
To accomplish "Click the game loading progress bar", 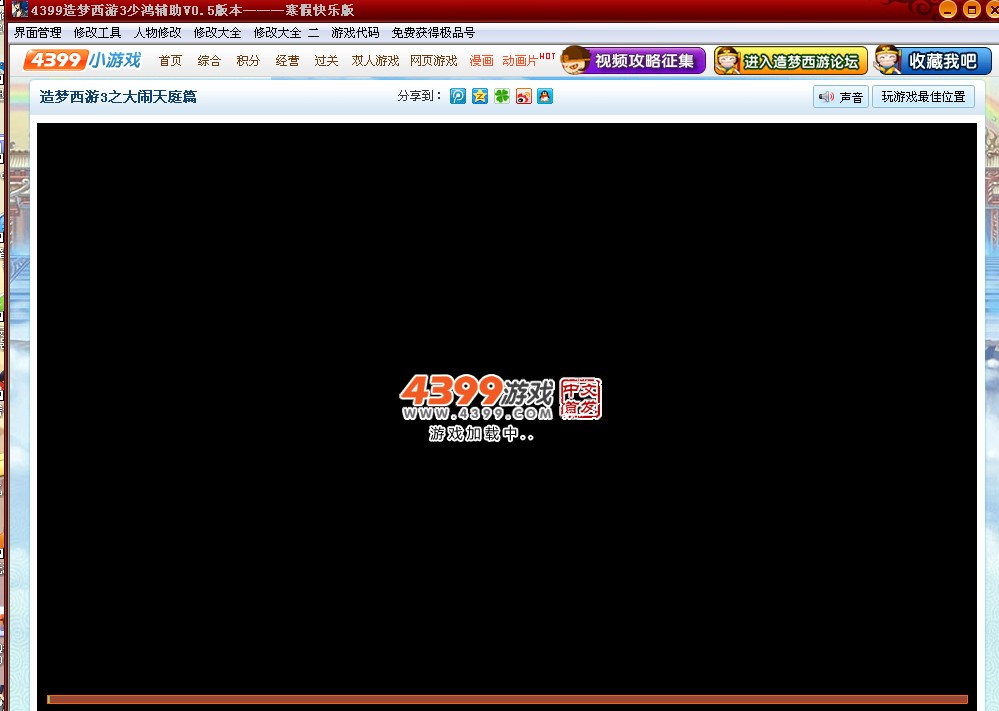I will [508, 700].
